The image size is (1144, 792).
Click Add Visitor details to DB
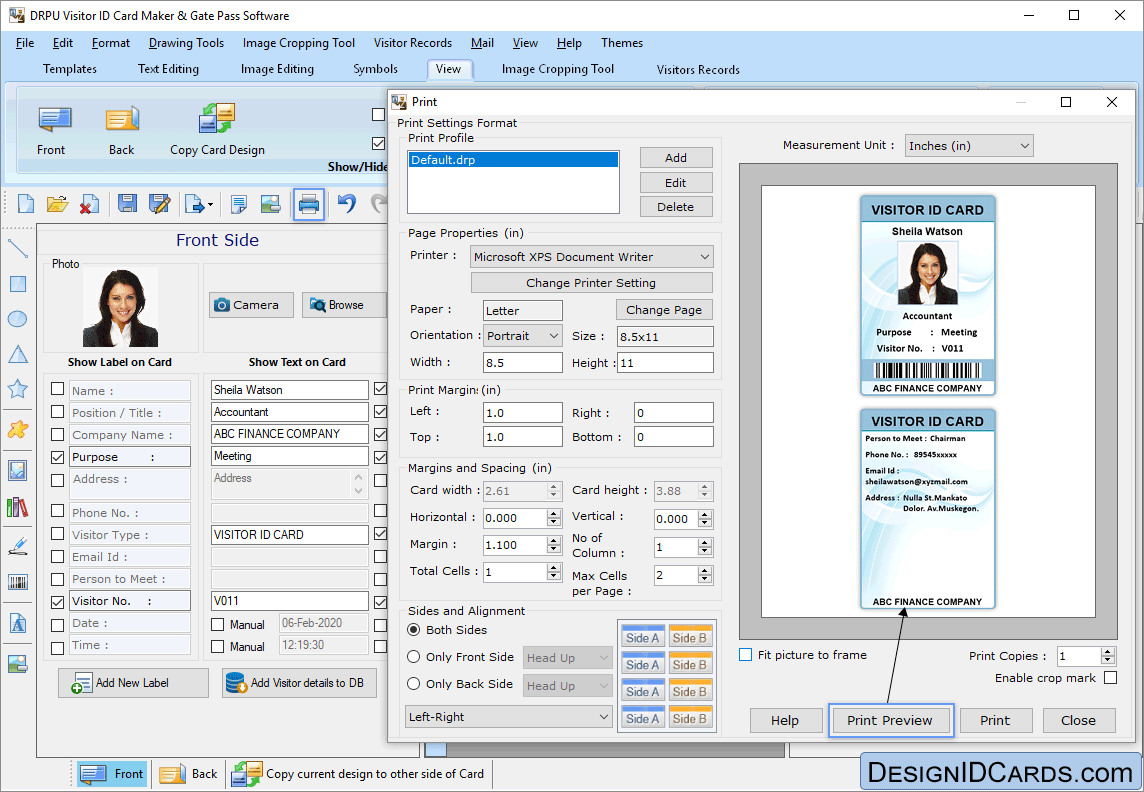pos(300,683)
